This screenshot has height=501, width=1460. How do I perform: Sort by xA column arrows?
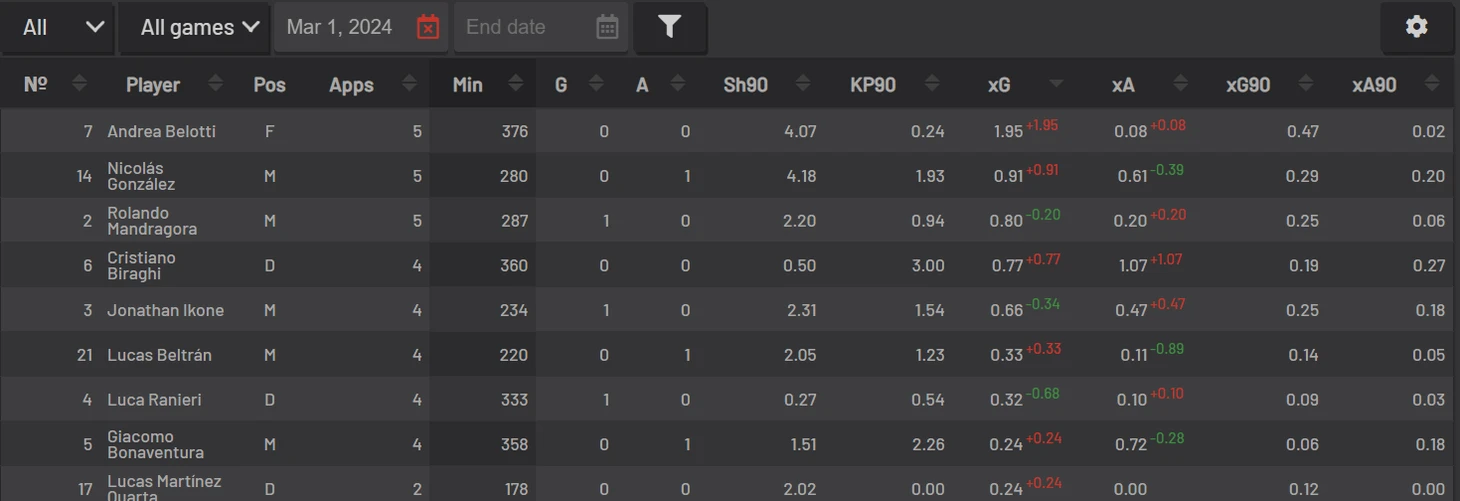click(1181, 84)
